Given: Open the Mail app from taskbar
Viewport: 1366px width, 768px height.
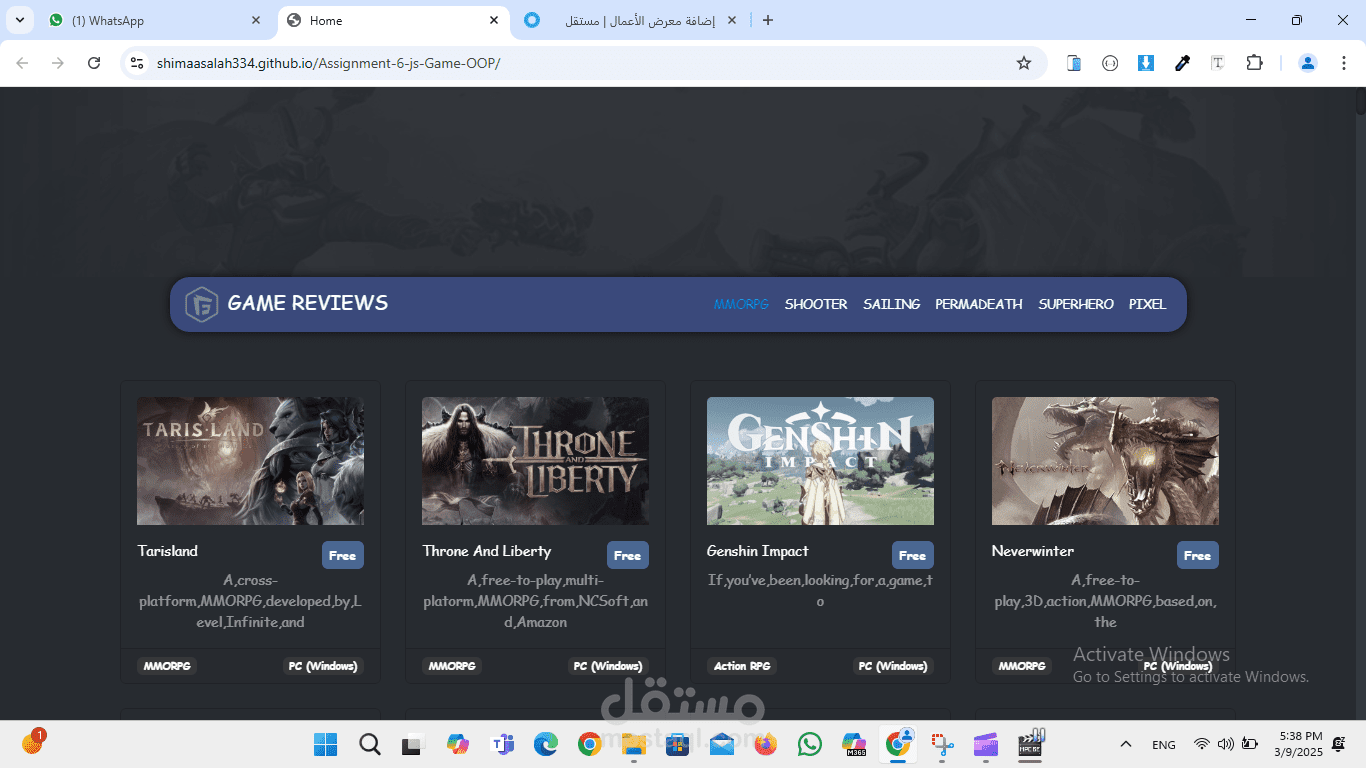Looking at the screenshot, I should (x=722, y=744).
